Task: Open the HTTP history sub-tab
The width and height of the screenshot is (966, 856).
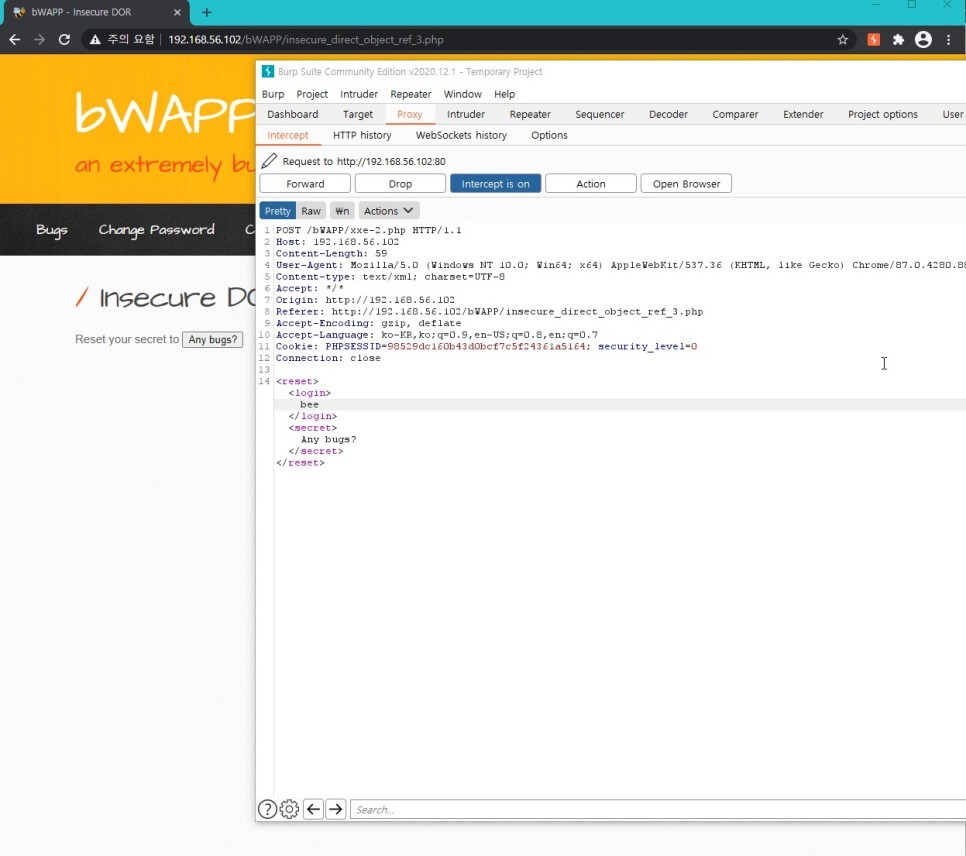Action: pos(362,135)
